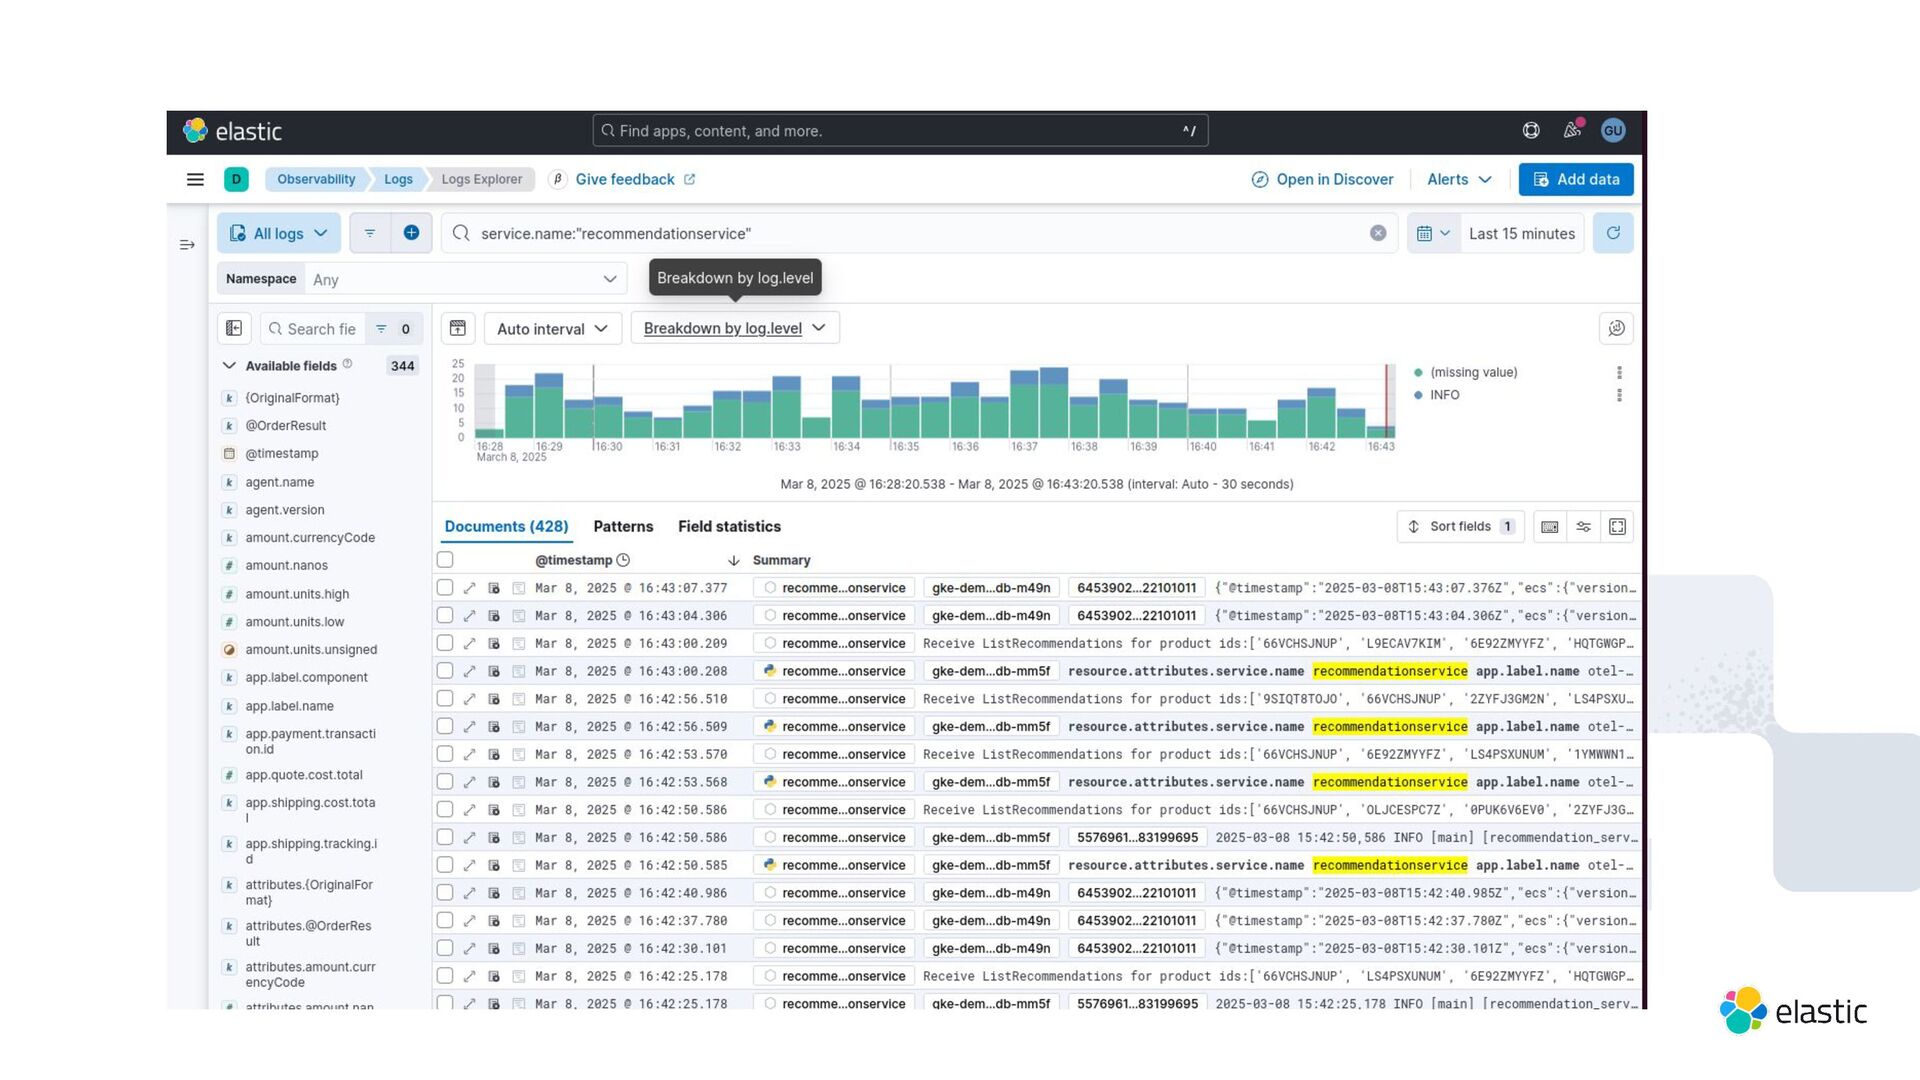The width and height of the screenshot is (1920, 1080).
Task: Check the 16:43:07.377 log row
Action: click(x=445, y=588)
